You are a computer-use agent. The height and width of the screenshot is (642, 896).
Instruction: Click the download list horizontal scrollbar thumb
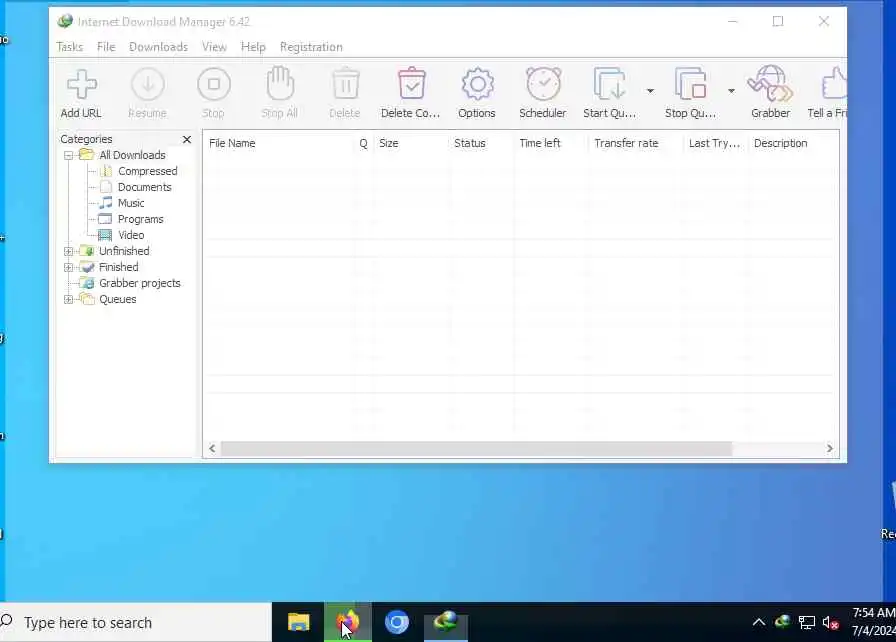click(x=477, y=449)
